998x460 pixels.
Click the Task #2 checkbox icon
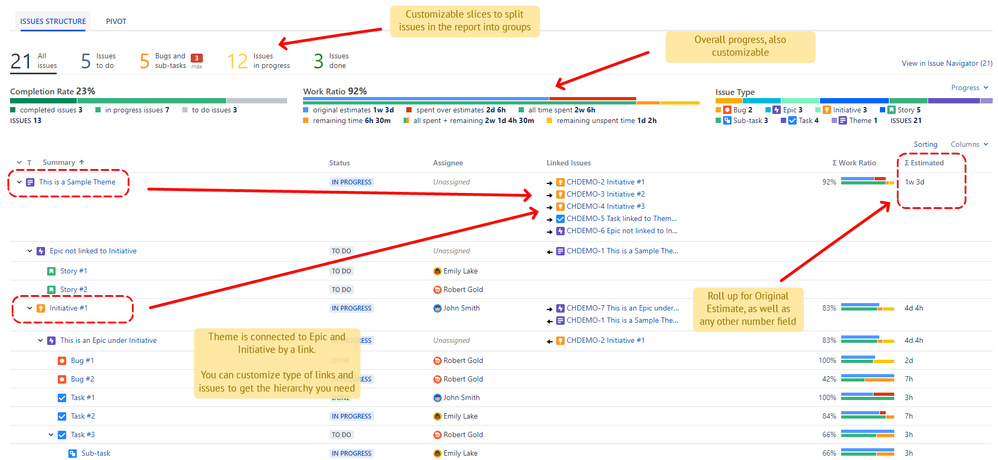click(x=62, y=416)
